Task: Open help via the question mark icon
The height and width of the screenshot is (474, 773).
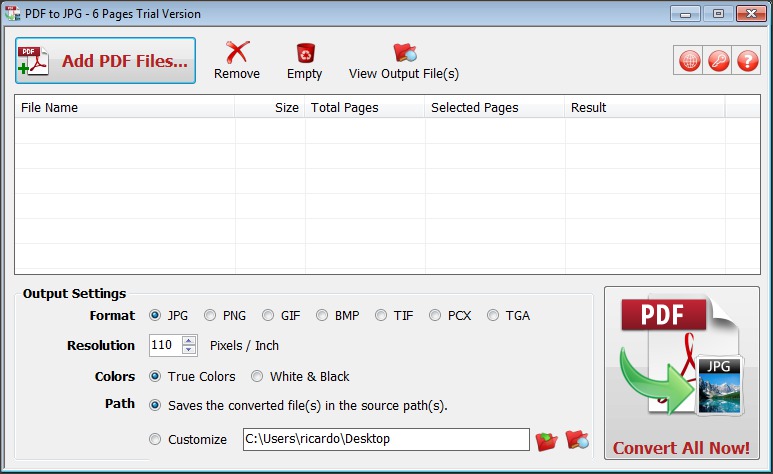Action: [747, 61]
